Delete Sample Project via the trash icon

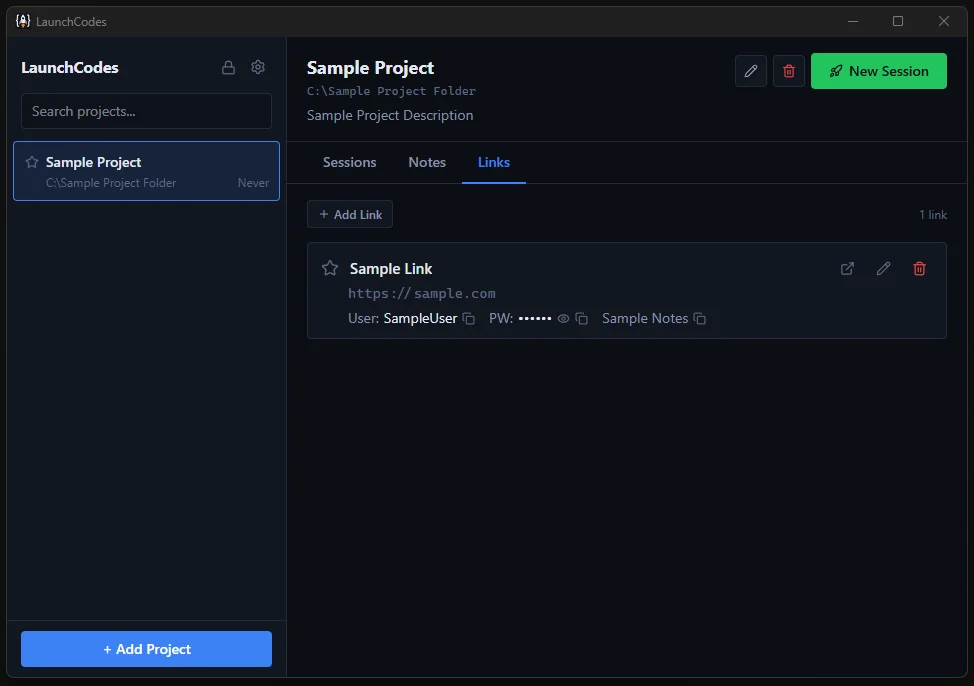(x=788, y=71)
